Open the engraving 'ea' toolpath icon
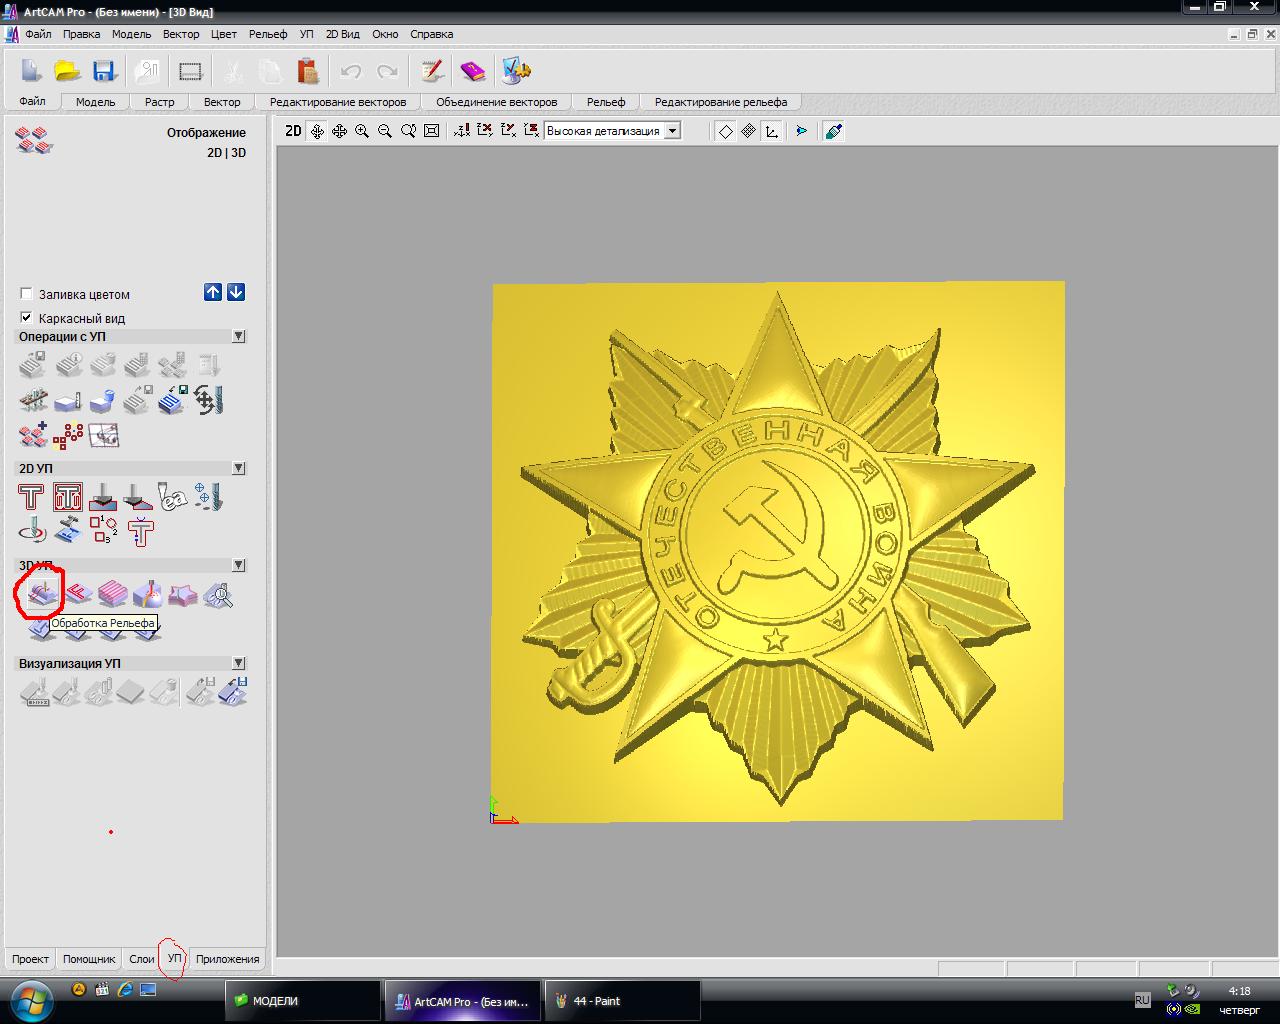 [172, 497]
